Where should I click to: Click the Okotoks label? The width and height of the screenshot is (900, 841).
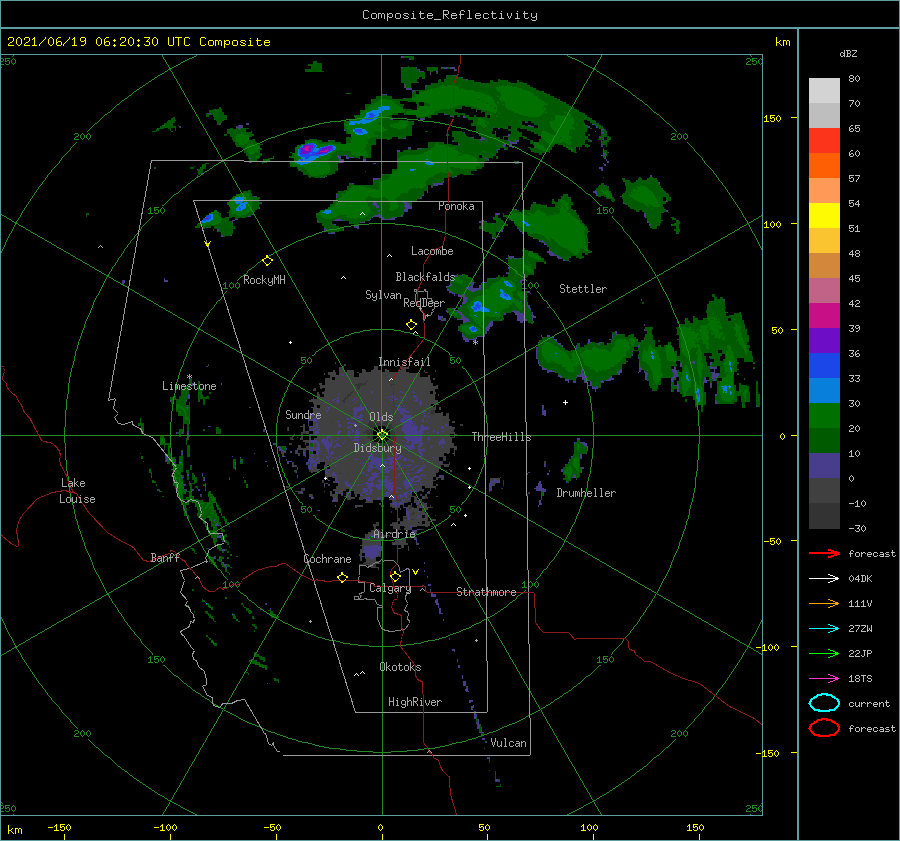[x=400, y=666]
